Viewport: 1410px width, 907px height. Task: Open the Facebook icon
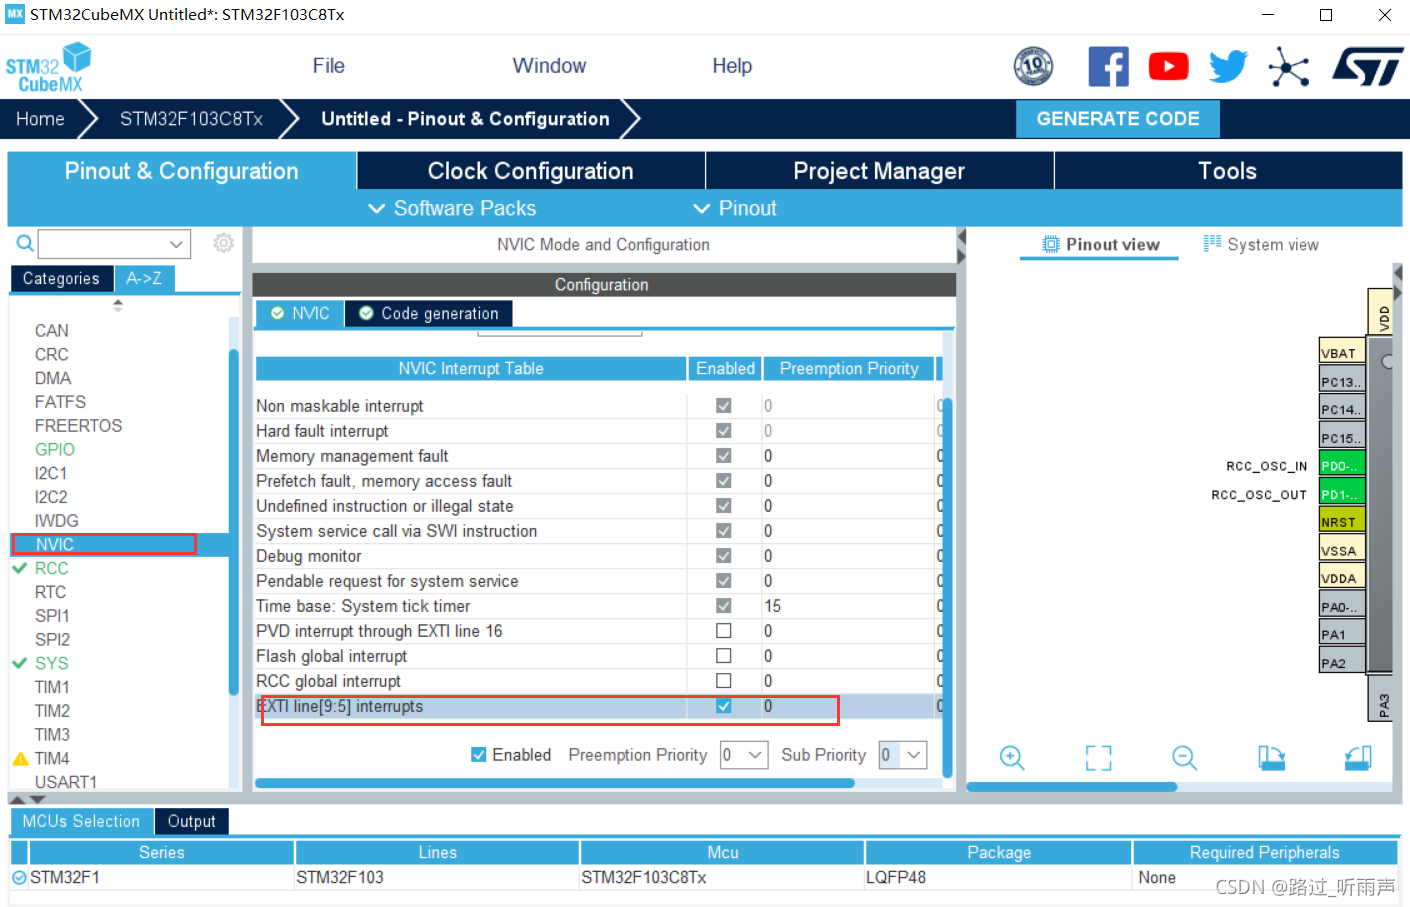tap(1108, 67)
